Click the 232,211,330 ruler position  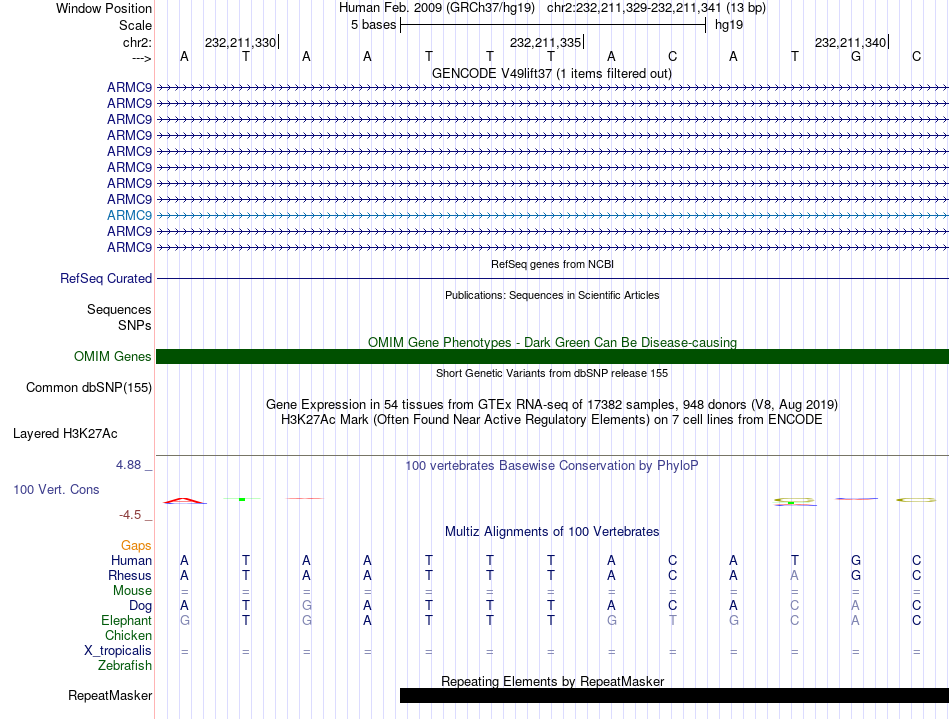[240, 42]
